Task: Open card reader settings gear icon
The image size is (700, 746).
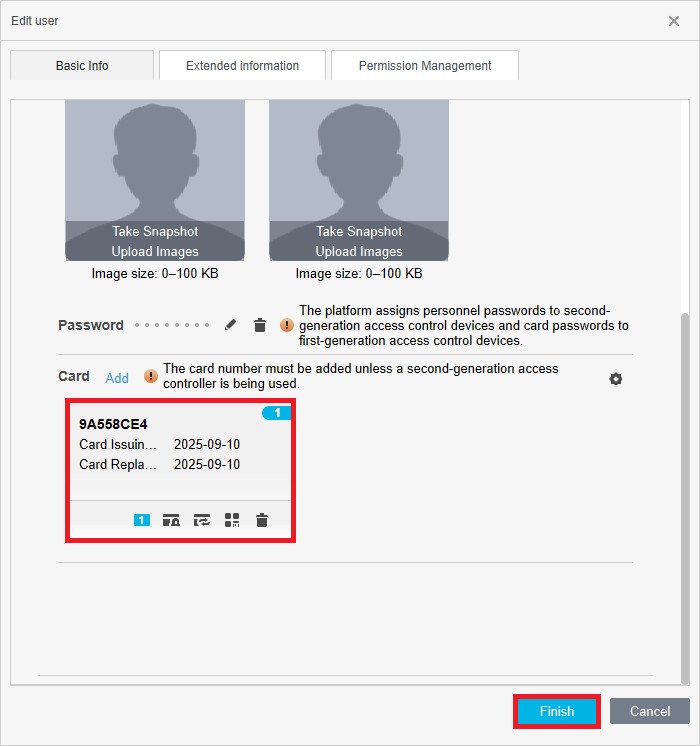Action: tap(616, 379)
